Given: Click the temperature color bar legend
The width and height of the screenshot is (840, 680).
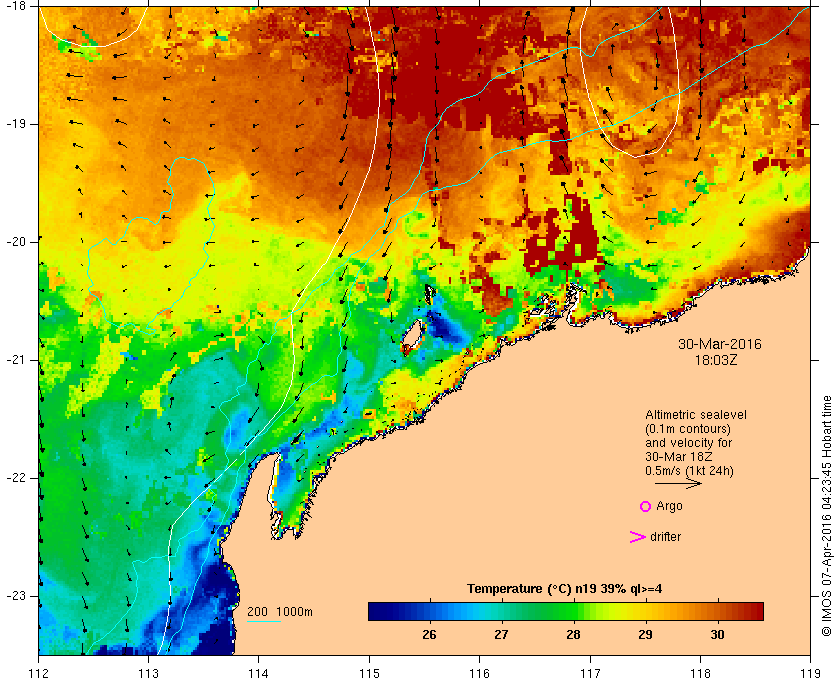Looking at the screenshot, I should pyautogui.click(x=566, y=611).
